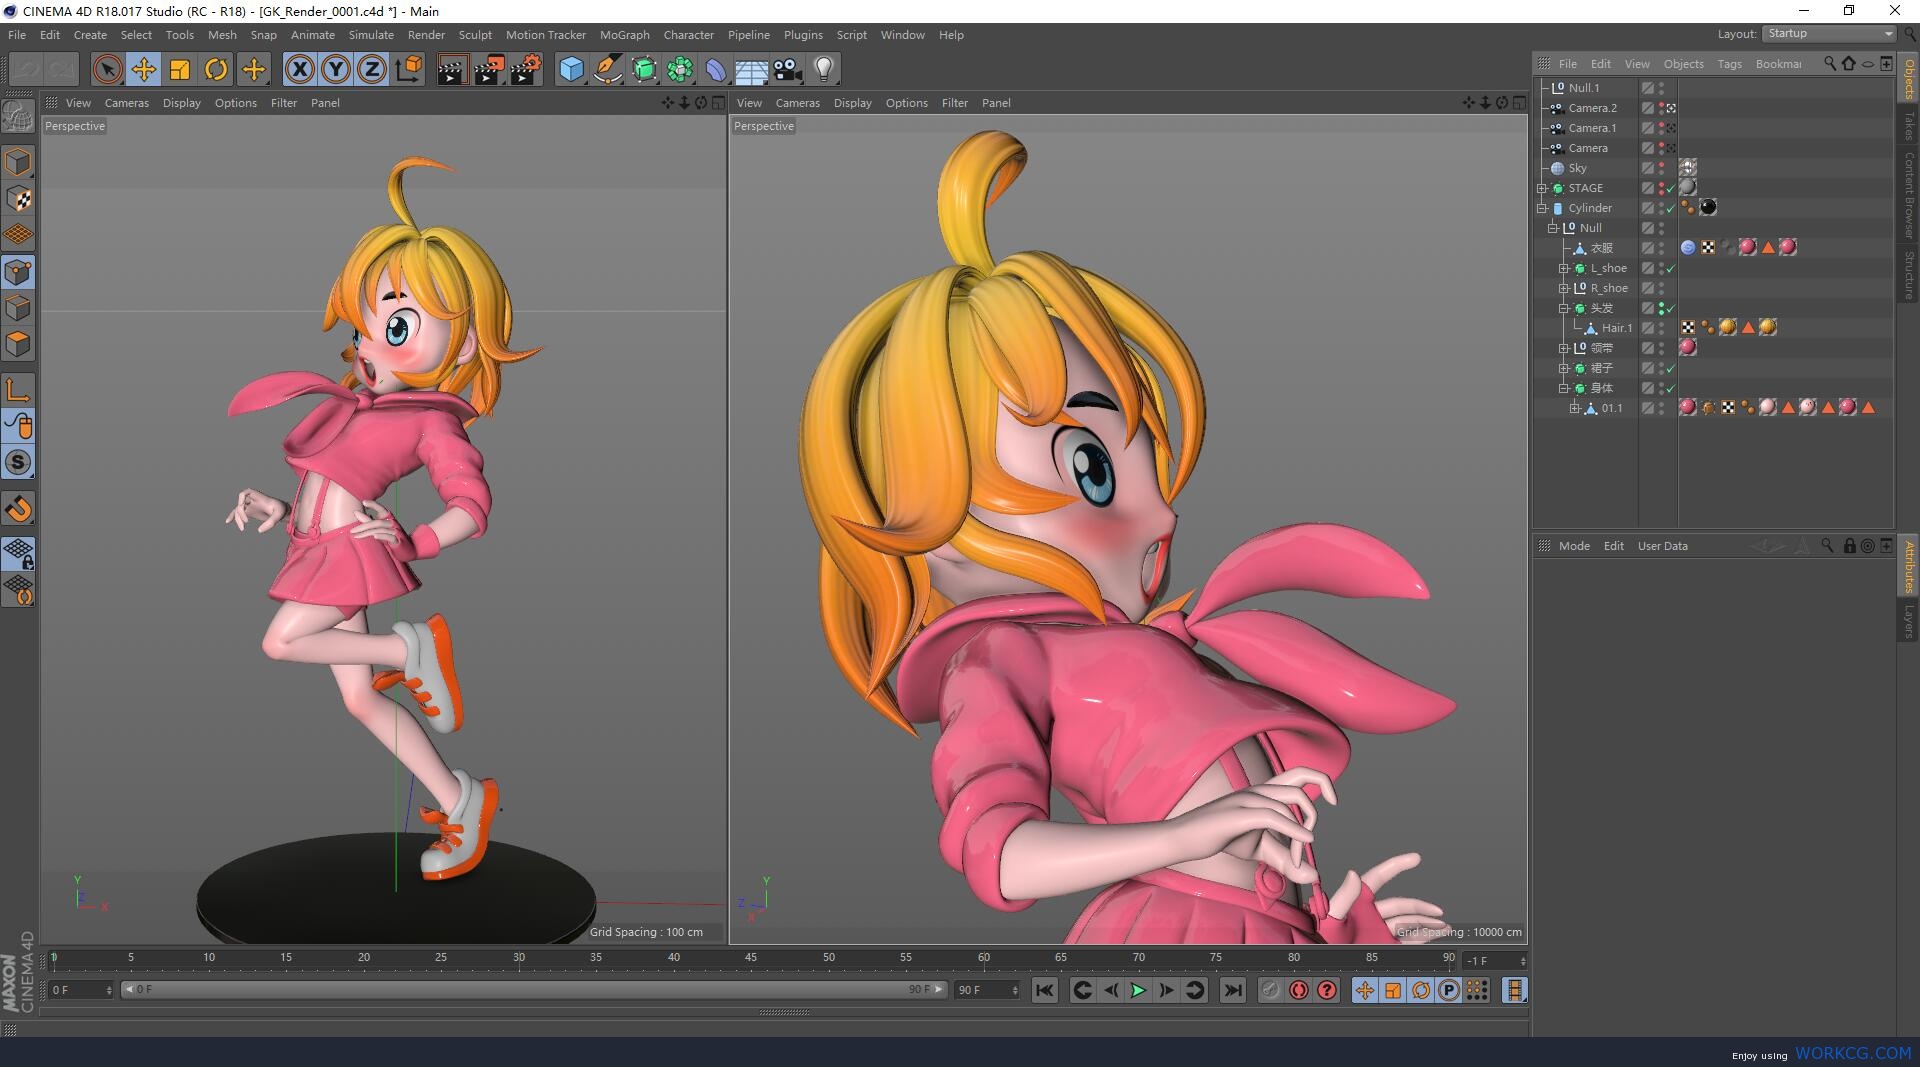This screenshot has width=1920, height=1067.
Task: Toggle Cylinder object's enable checkmark
Action: point(1670,208)
